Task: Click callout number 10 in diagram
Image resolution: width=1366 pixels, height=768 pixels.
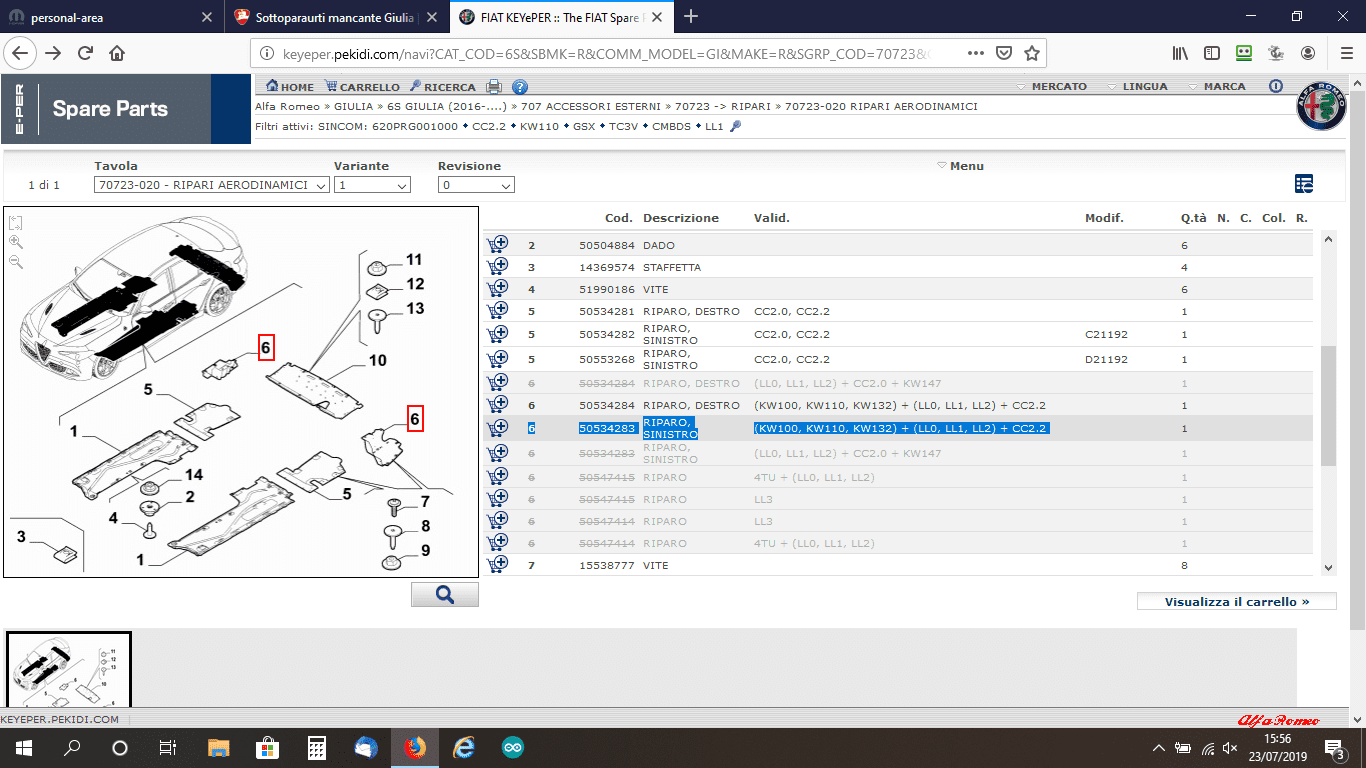Action: point(378,360)
